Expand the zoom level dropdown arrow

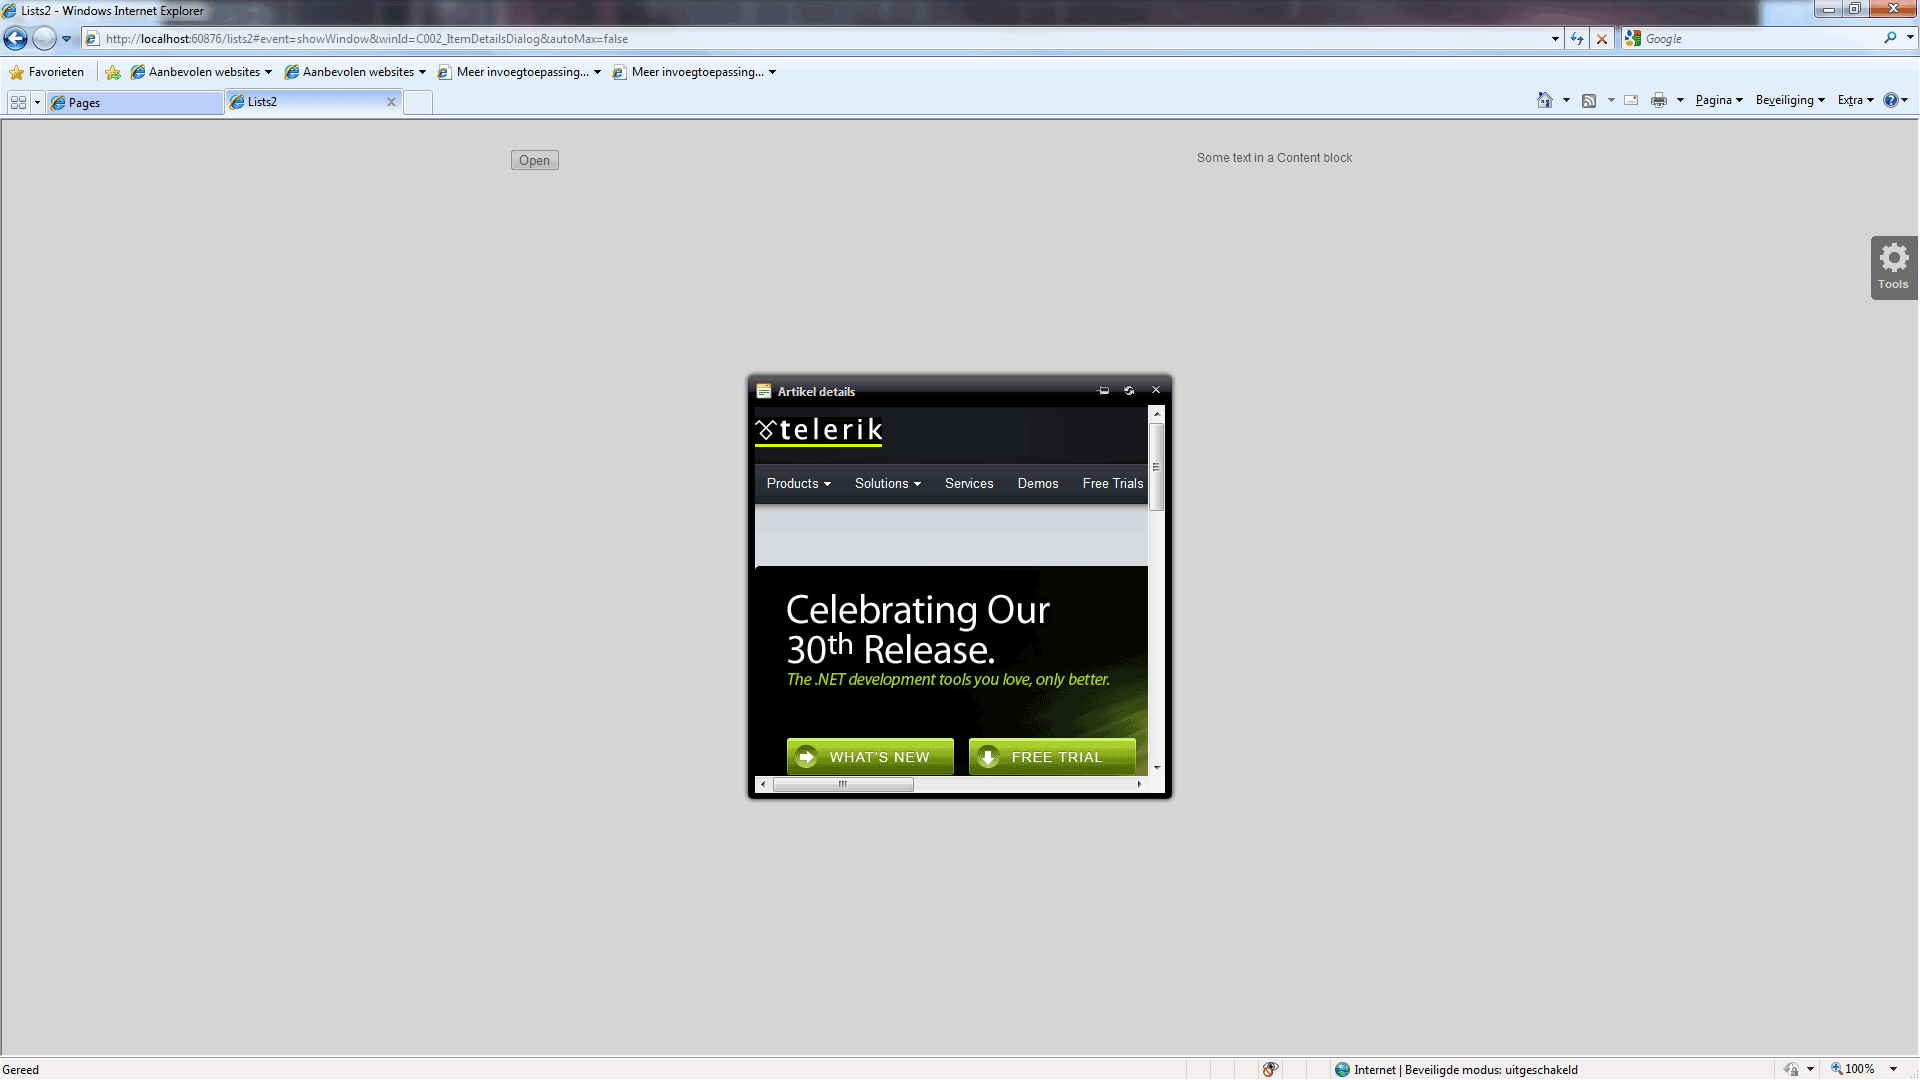(1893, 1069)
